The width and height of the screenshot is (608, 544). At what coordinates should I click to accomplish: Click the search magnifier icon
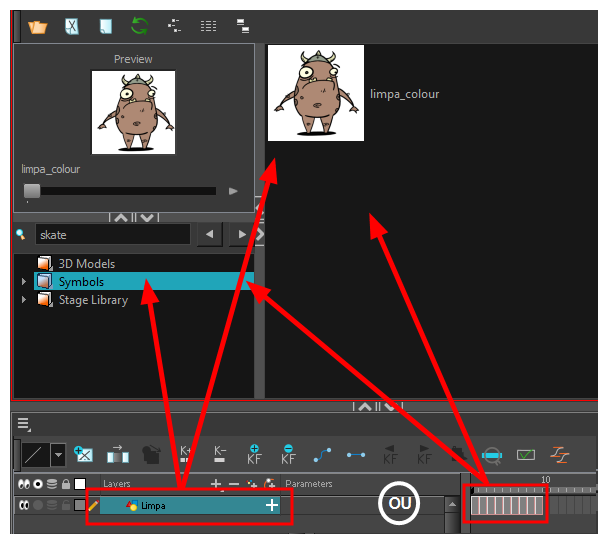pyautogui.click(x=21, y=234)
